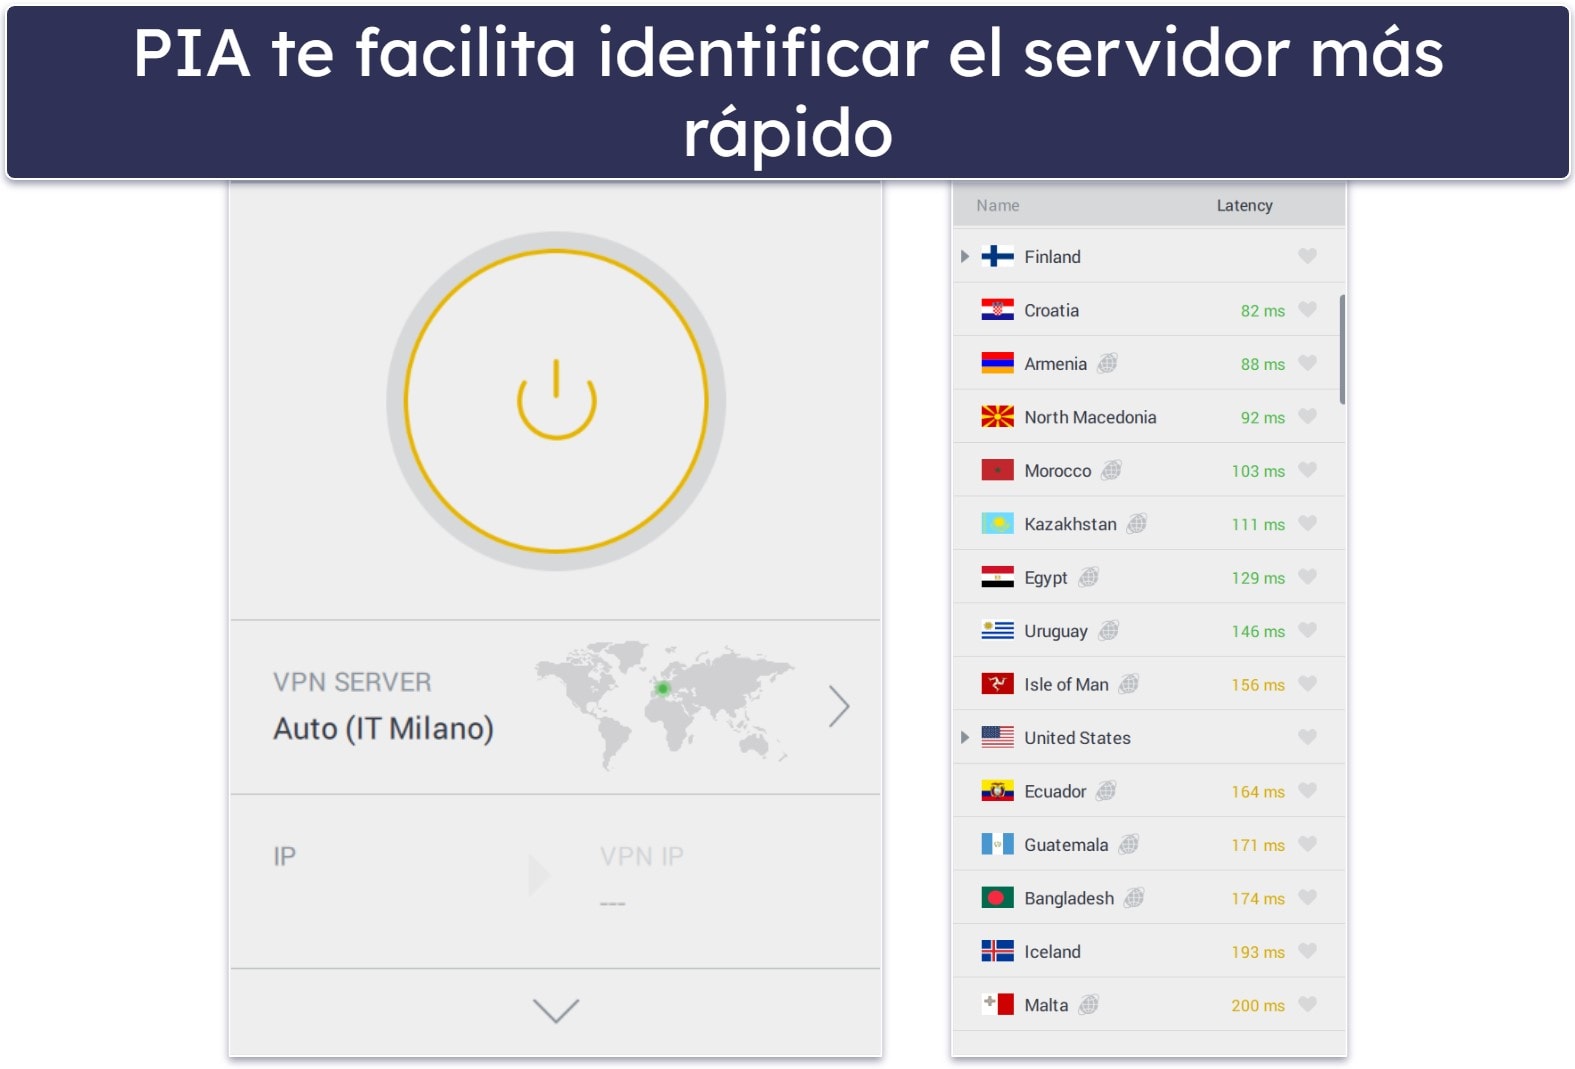Select the Croatia server name
Screen dimensions: 1575x1069
click(x=1051, y=310)
